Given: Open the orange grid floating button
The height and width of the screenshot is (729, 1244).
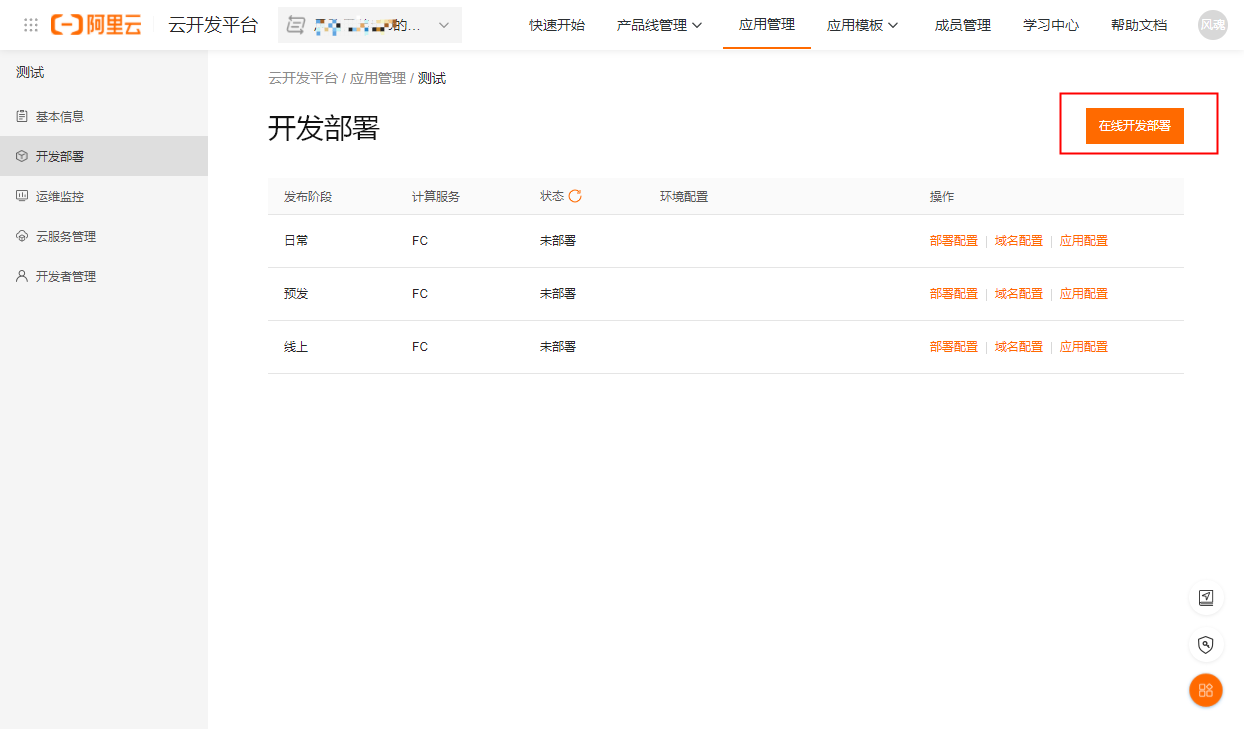Looking at the screenshot, I should click(x=1206, y=690).
